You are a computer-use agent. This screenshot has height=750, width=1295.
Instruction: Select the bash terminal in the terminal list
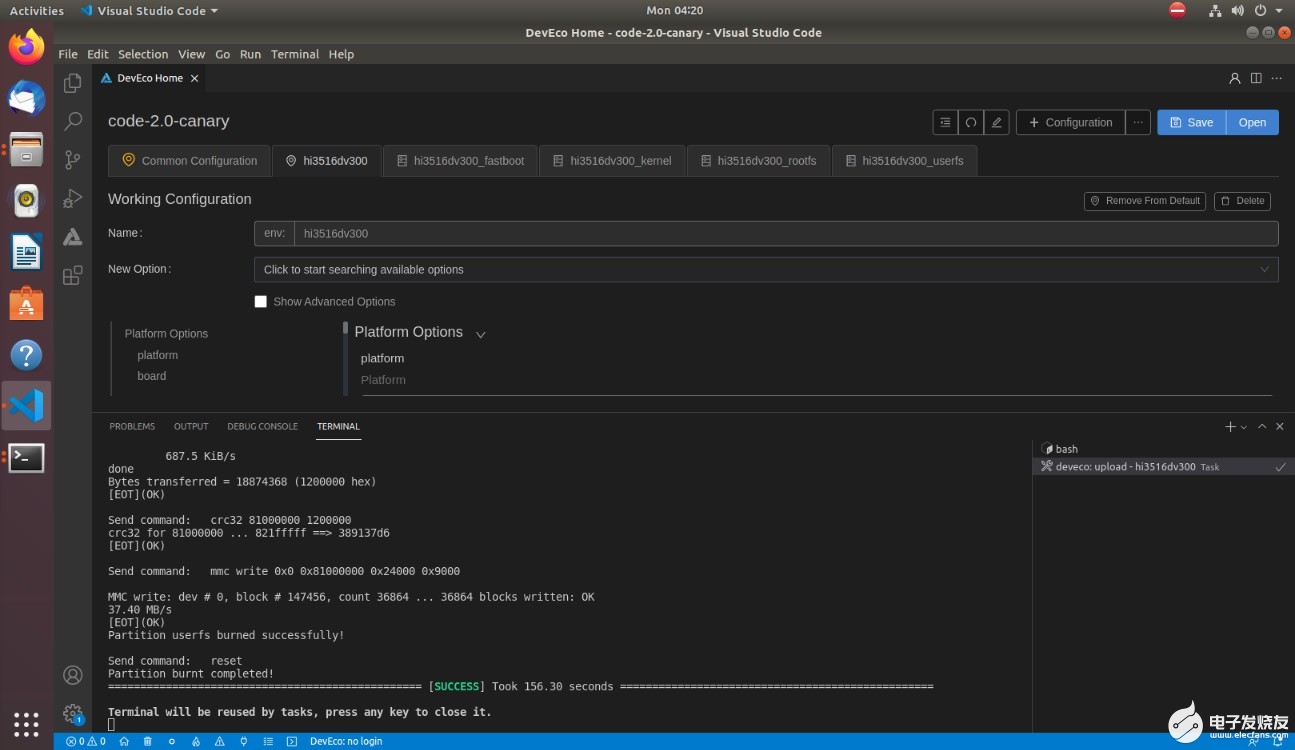coord(1160,449)
